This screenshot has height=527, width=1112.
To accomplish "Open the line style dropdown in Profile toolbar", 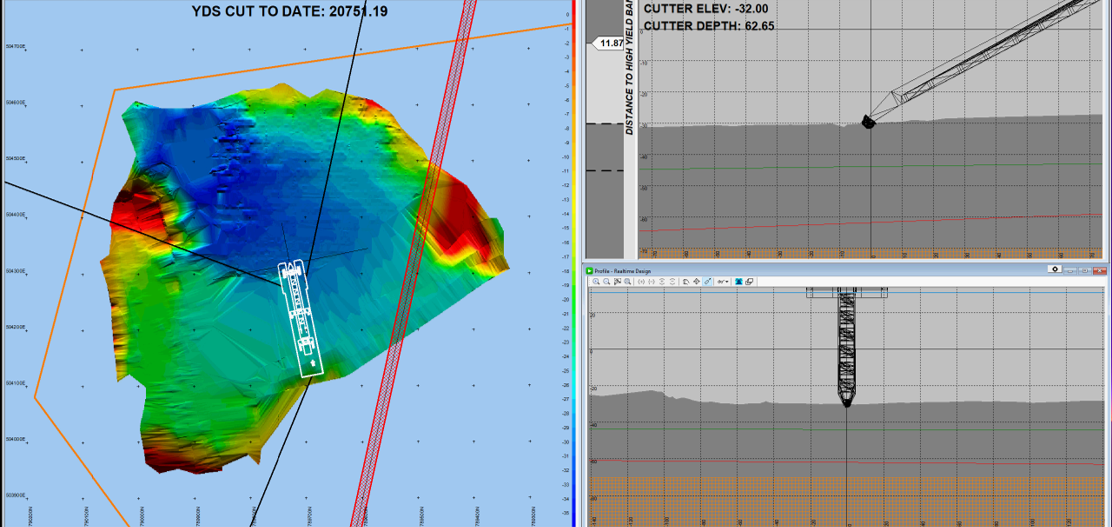I will click(722, 281).
